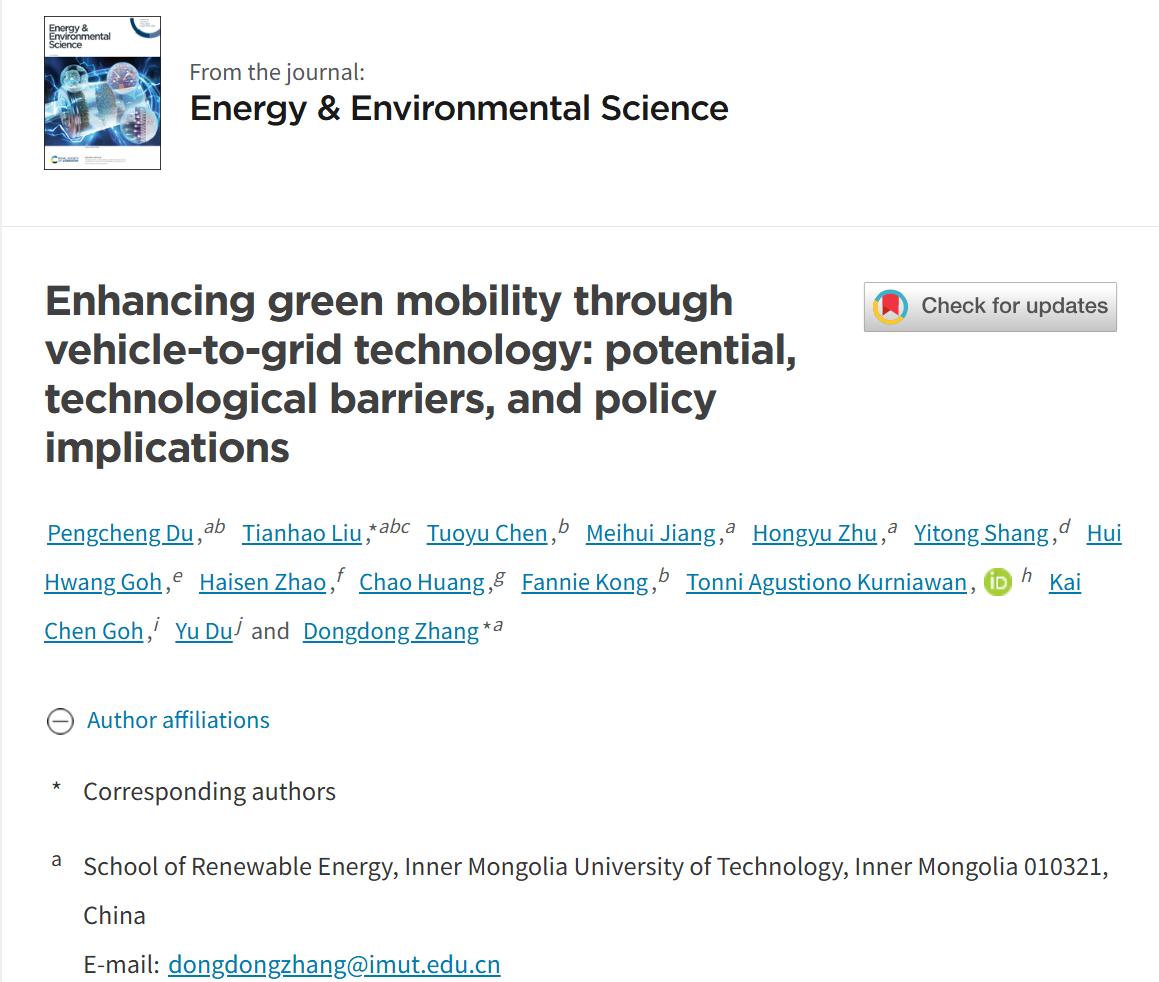Open author Meihui Jiang's profile link
The height and width of the screenshot is (982, 1159).
pyautogui.click(x=650, y=534)
